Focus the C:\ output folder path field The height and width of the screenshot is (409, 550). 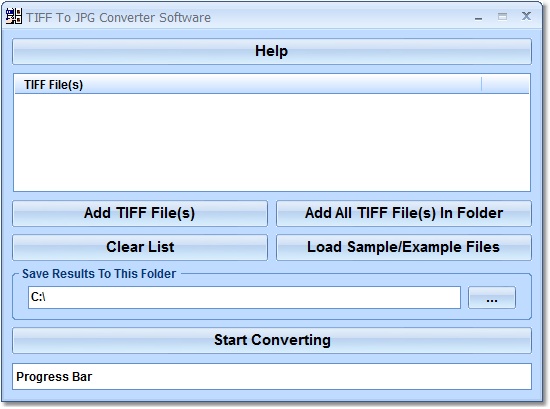[244, 297]
